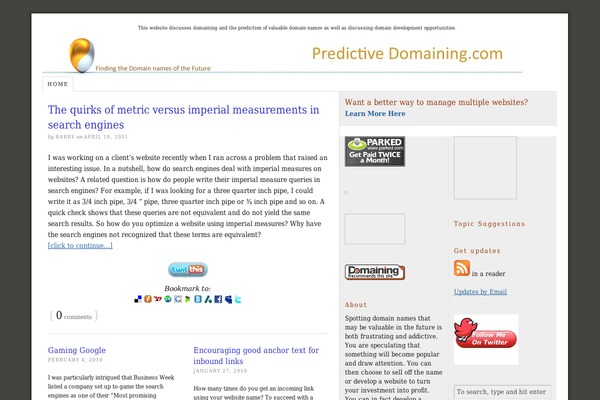This screenshot has width=600, height=400.
Task: Click the Twit This button
Action: point(188,269)
